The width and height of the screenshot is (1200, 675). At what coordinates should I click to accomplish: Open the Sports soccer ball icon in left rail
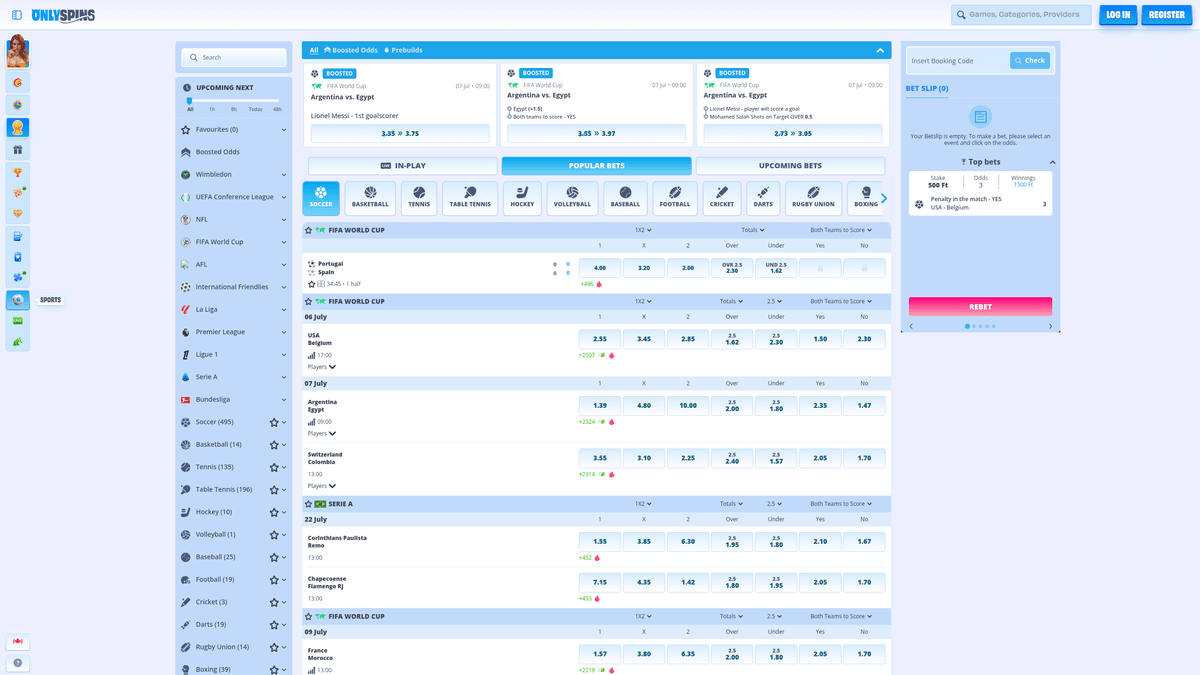(x=17, y=300)
